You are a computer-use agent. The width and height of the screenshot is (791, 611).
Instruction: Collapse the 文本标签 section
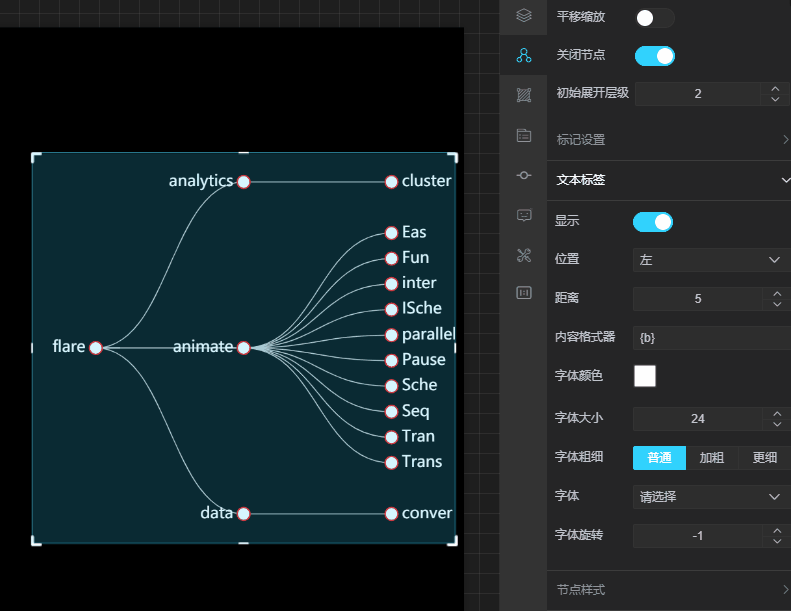(x=669, y=180)
